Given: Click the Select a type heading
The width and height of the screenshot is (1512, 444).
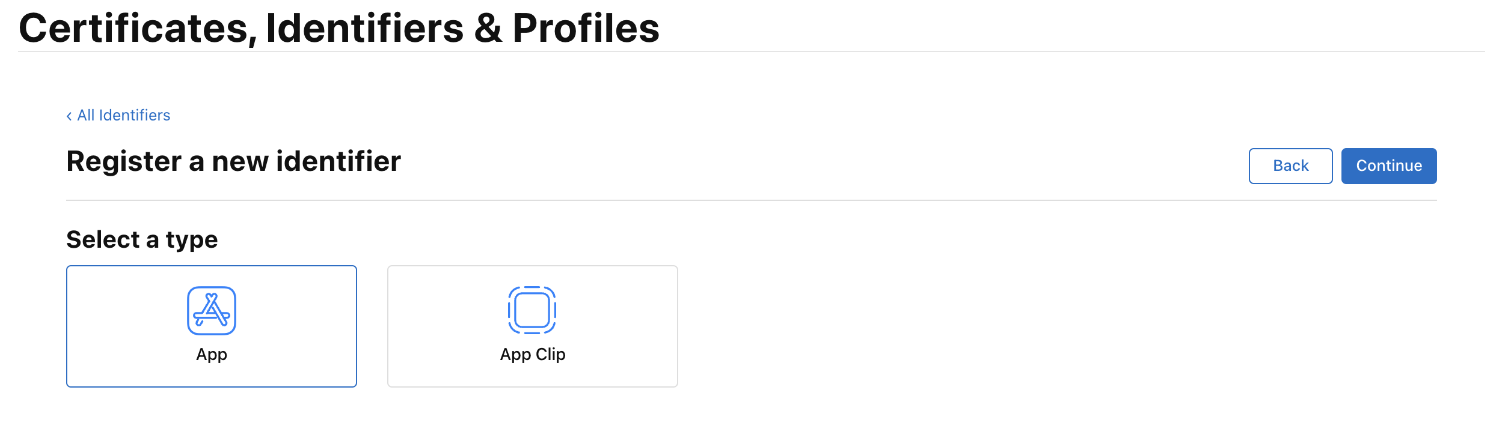Looking at the screenshot, I should 142,240.
